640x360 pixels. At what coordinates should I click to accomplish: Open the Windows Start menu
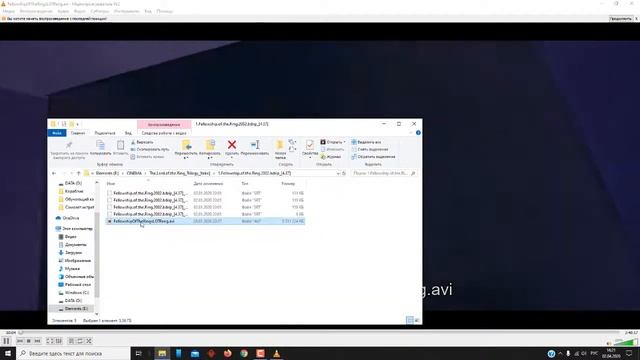(x=8, y=353)
